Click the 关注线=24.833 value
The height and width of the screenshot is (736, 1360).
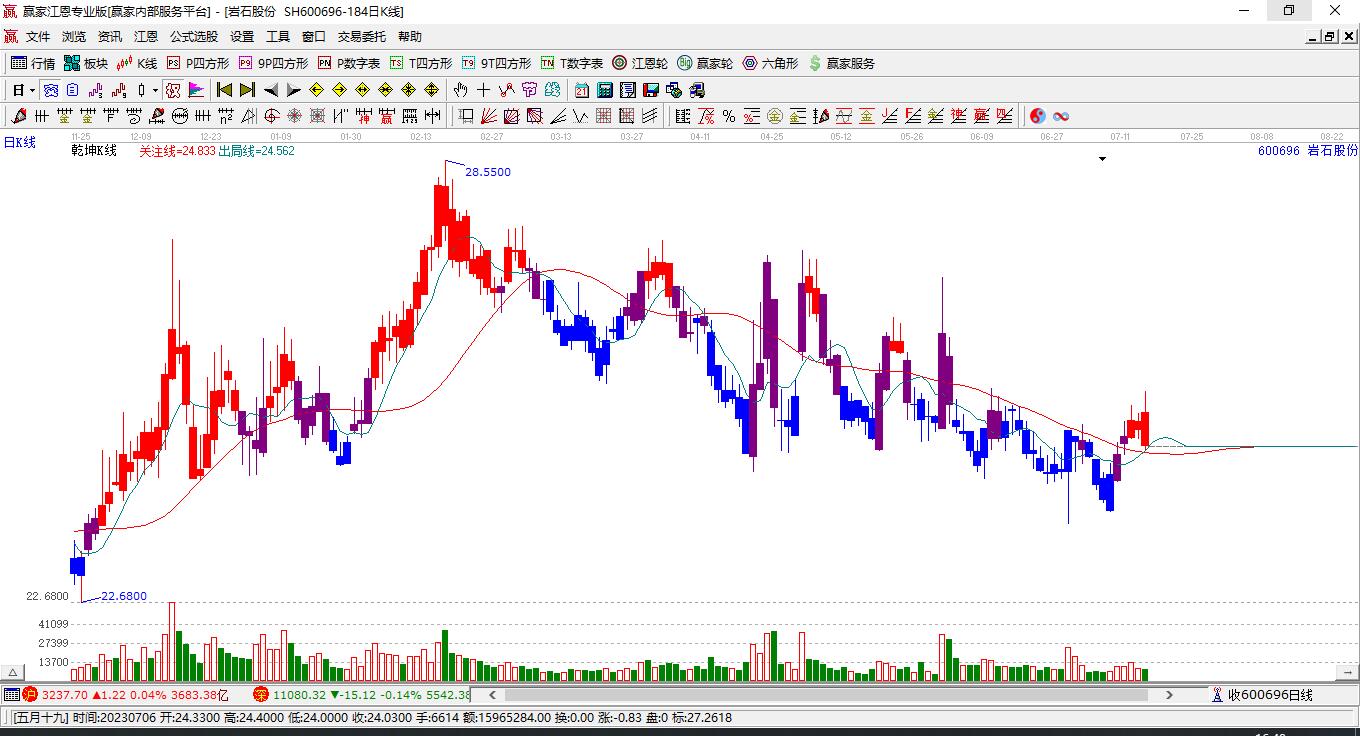click(177, 151)
